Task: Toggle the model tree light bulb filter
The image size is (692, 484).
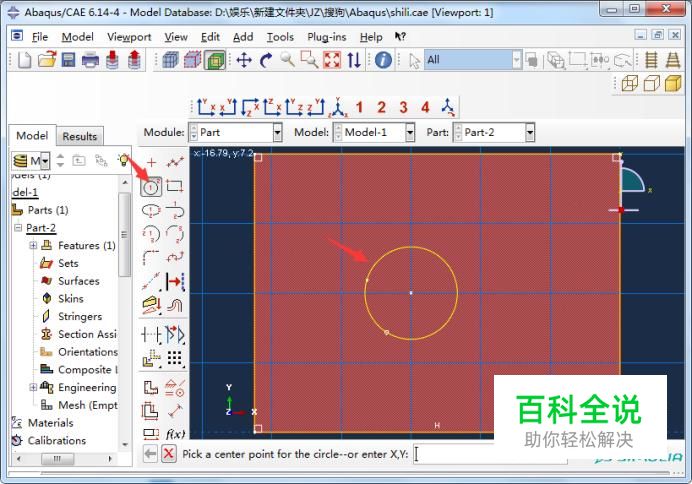Action: [124, 160]
